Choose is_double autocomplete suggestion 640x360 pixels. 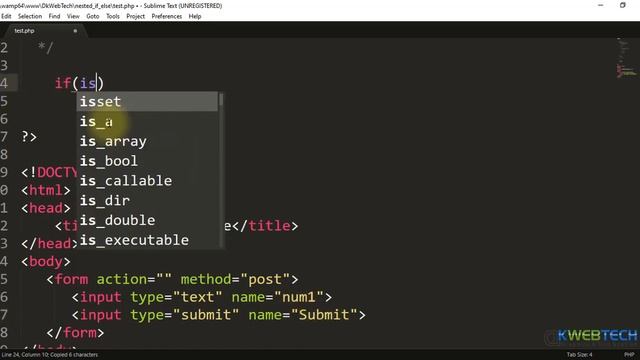[147, 220]
